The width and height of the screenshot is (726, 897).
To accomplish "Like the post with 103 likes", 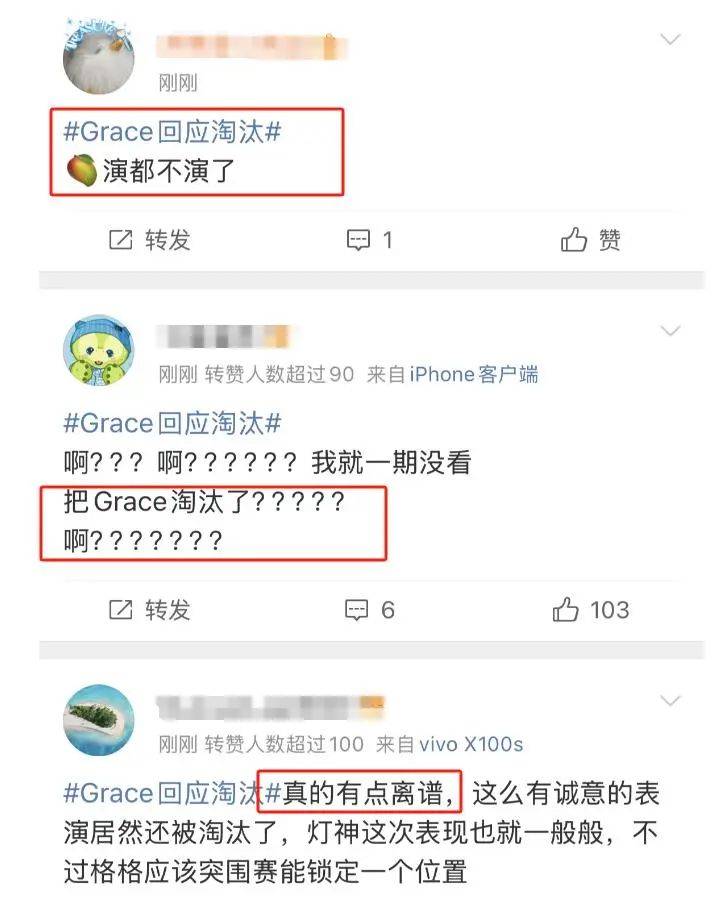I will click(x=590, y=609).
